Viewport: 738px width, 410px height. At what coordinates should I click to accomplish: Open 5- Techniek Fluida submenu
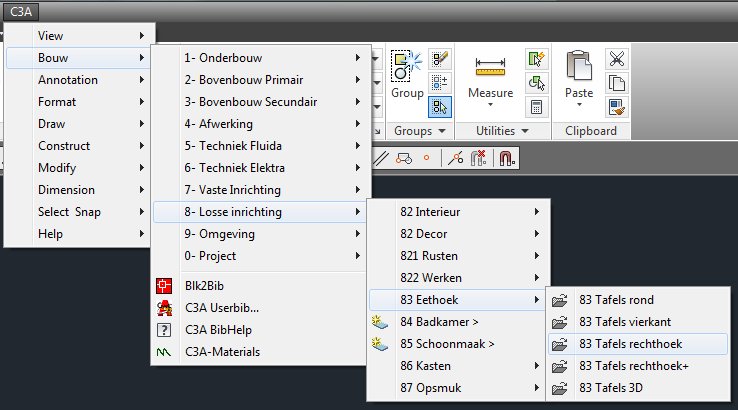259,145
